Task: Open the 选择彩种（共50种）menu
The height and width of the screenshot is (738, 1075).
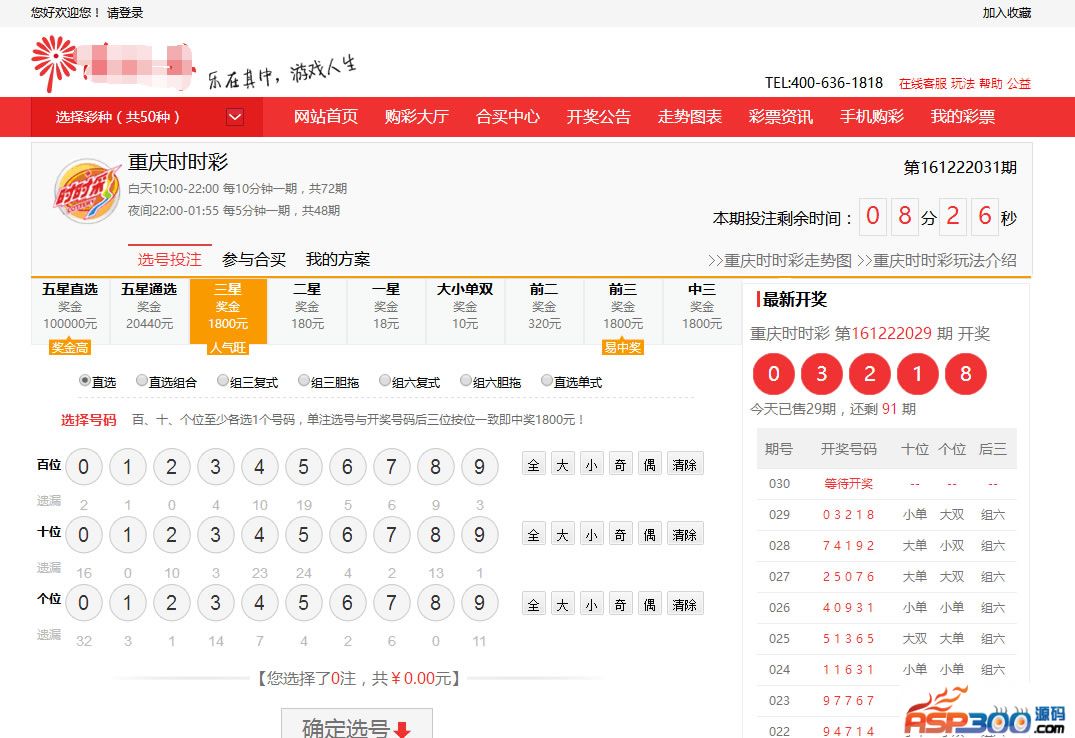Action: 147,117
